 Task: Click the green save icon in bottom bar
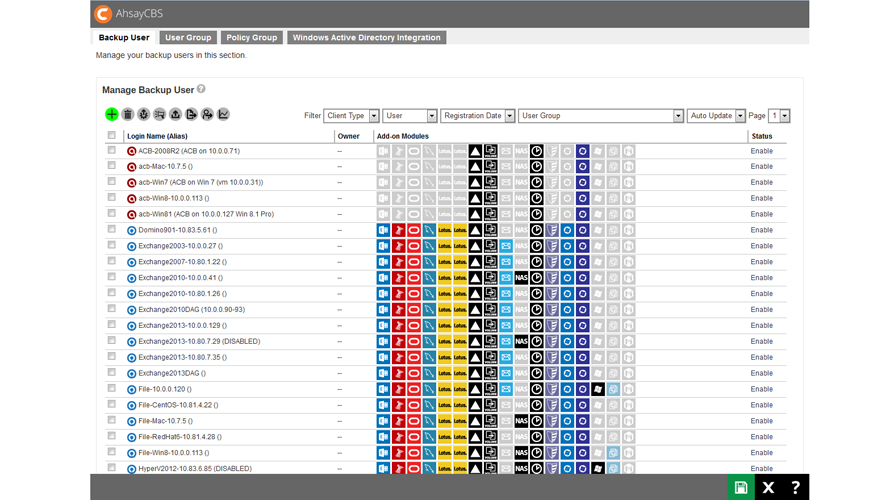741,488
